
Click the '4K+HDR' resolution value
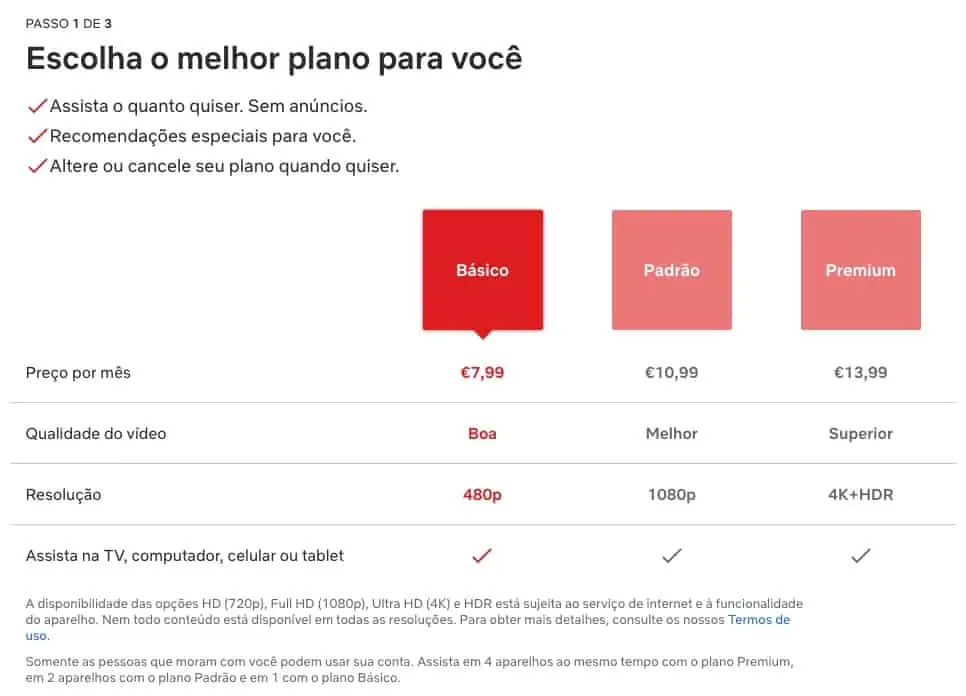pos(860,494)
